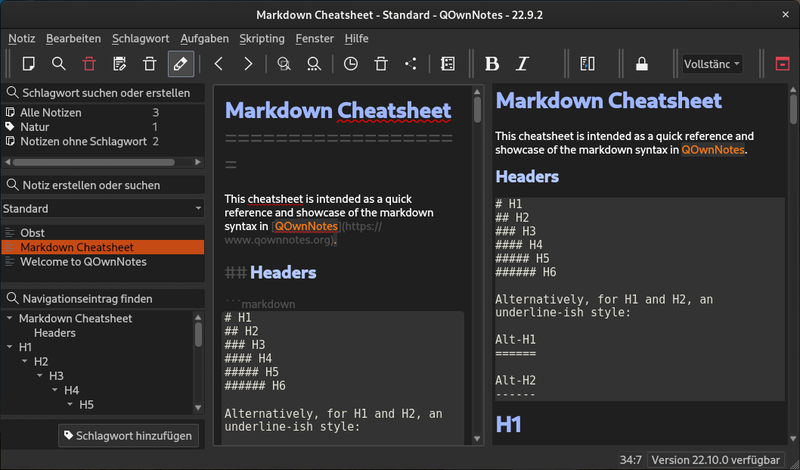Open the Notiz menu
This screenshot has height=470, width=800.
point(21,39)
